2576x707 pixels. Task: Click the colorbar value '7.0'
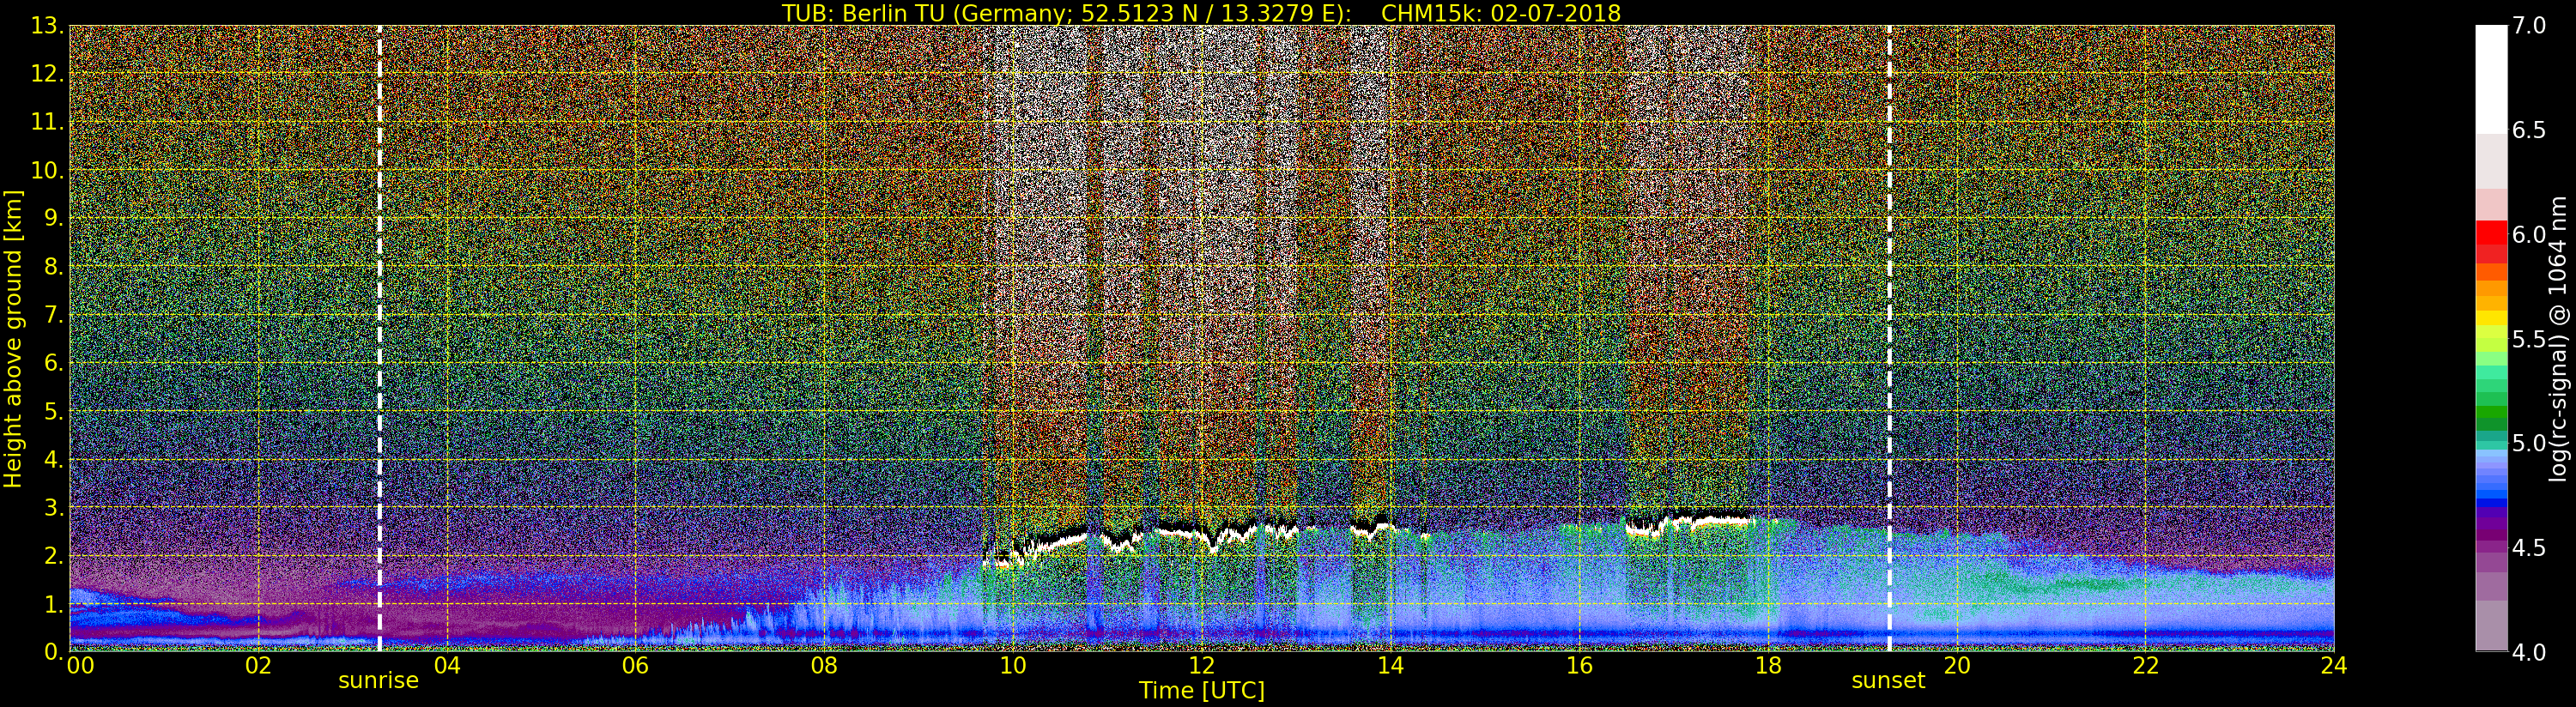tap(2529, 26)
